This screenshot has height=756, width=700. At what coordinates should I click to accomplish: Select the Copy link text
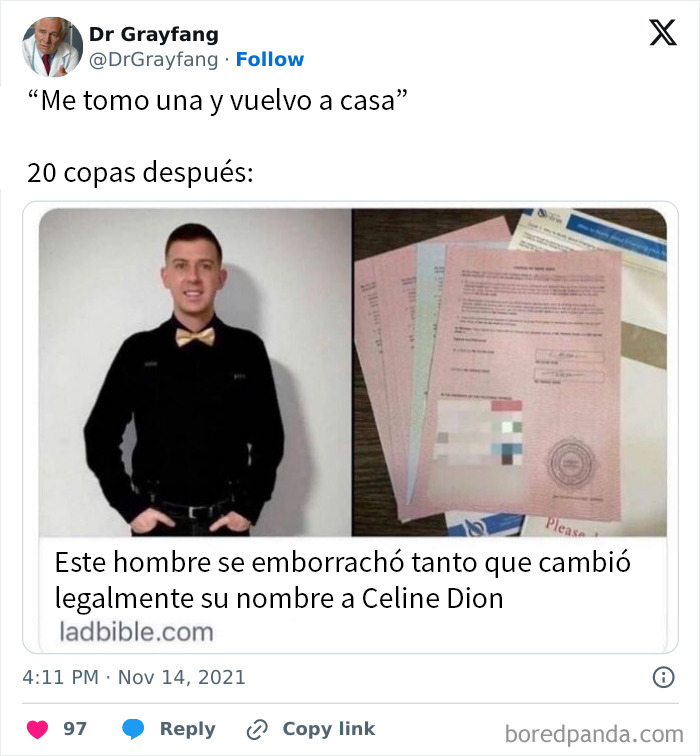pos(329,729)
